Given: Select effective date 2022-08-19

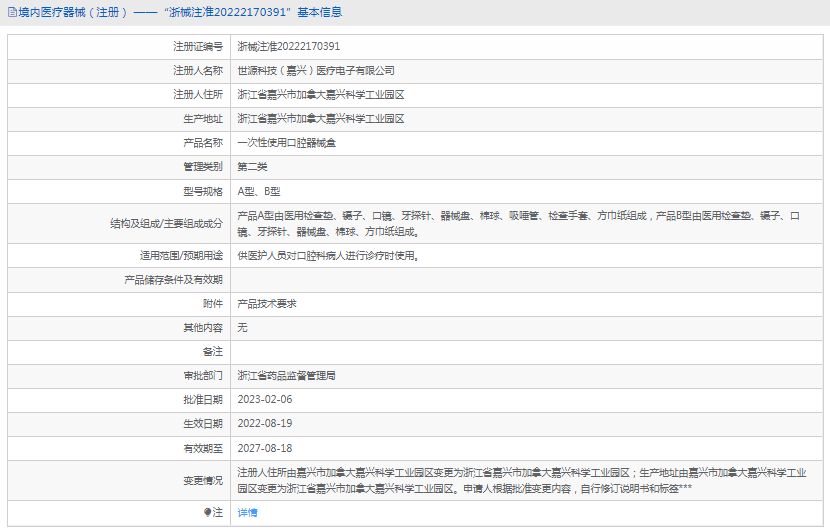Looking at the screenshot, I should (265, 423).
